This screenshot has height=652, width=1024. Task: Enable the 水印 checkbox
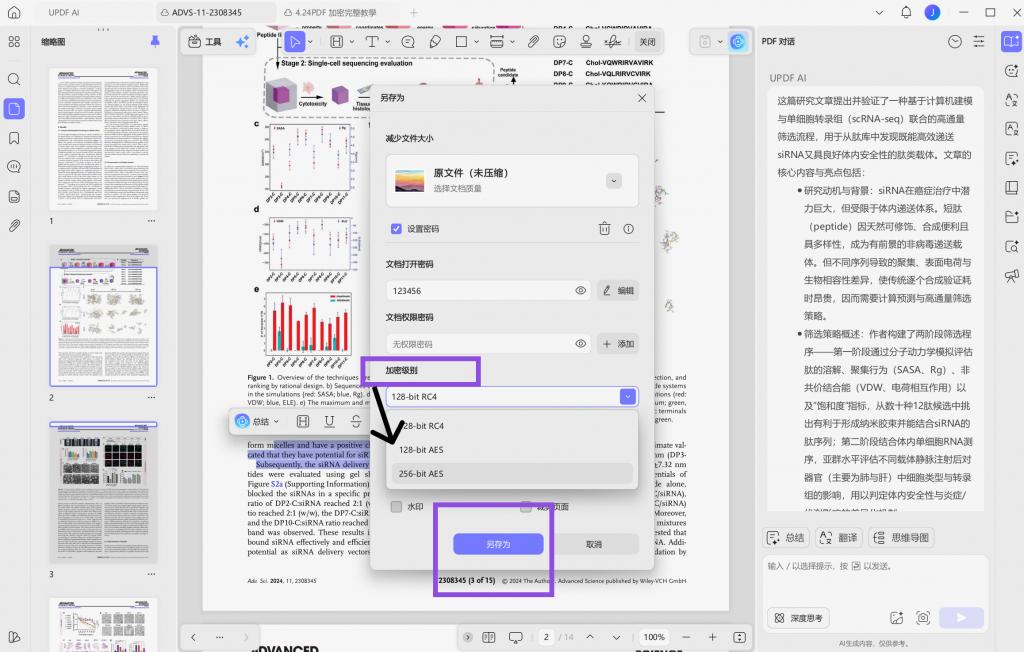396,506
